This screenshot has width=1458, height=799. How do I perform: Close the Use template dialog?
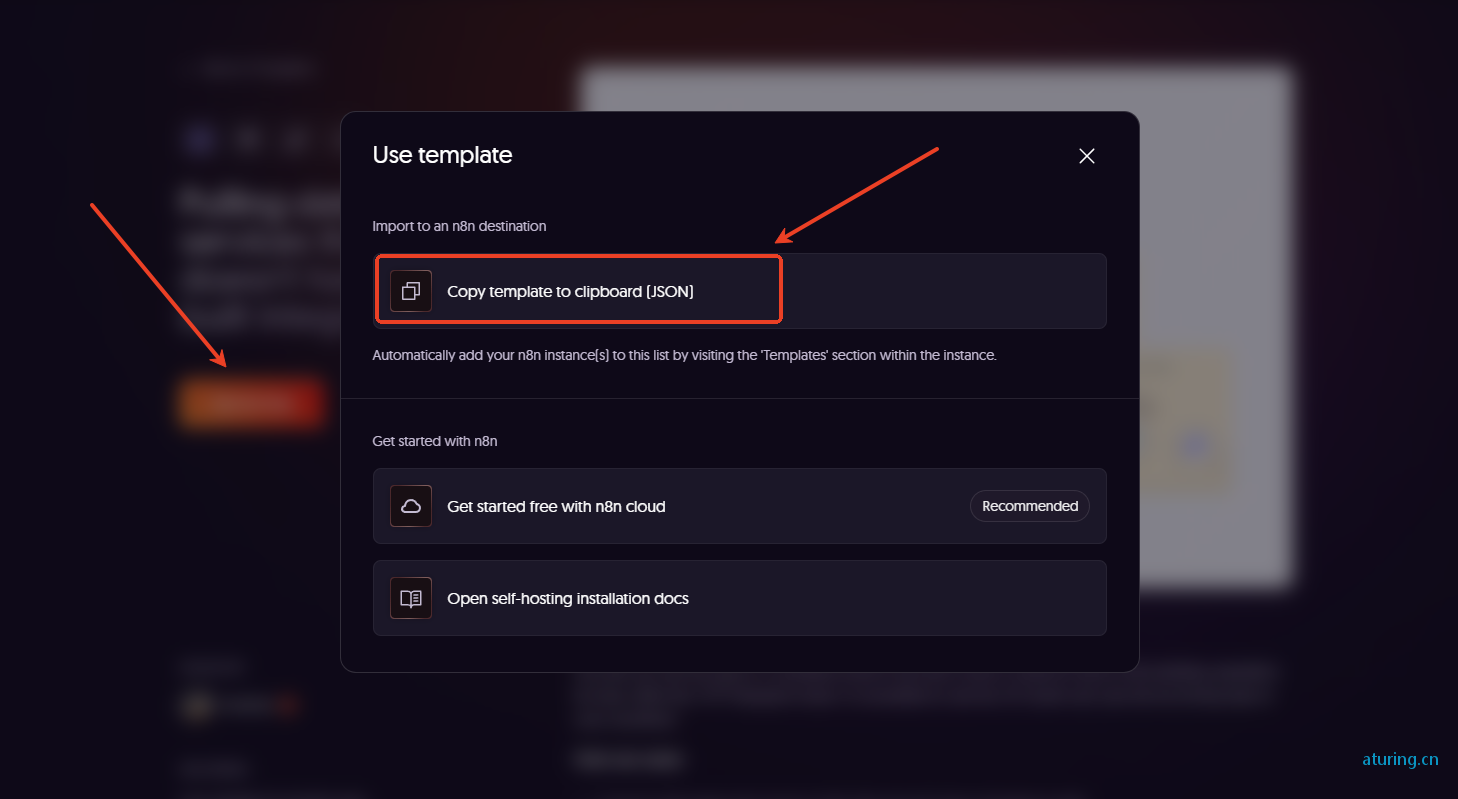click(1087, 156)
